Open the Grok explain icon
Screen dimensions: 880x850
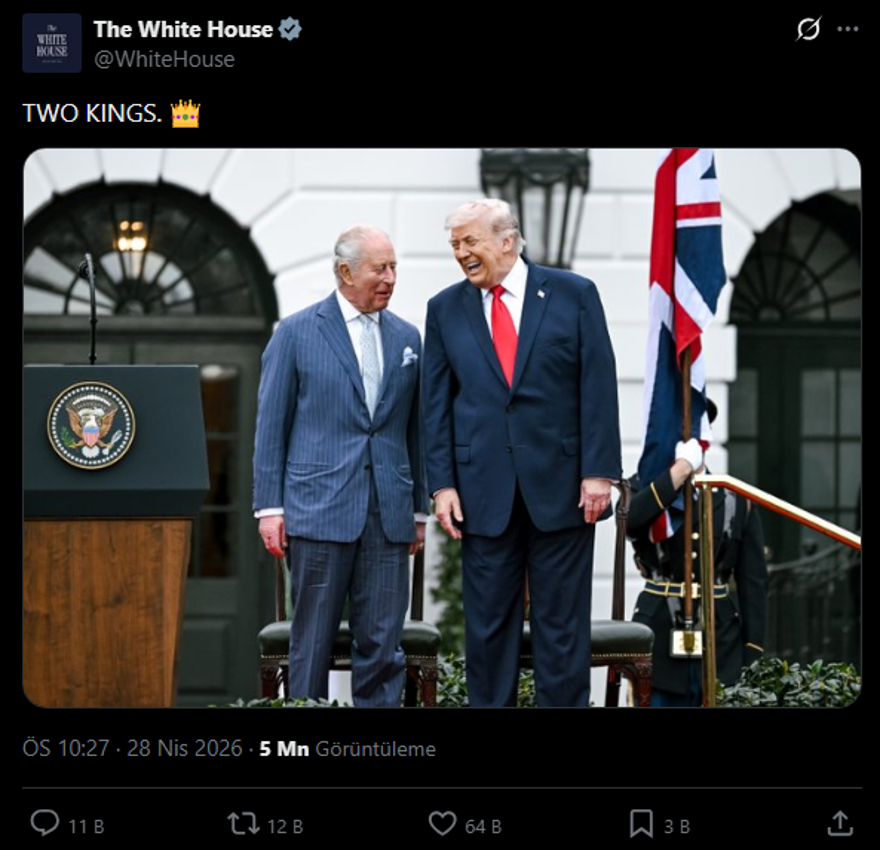pos(809,29)
